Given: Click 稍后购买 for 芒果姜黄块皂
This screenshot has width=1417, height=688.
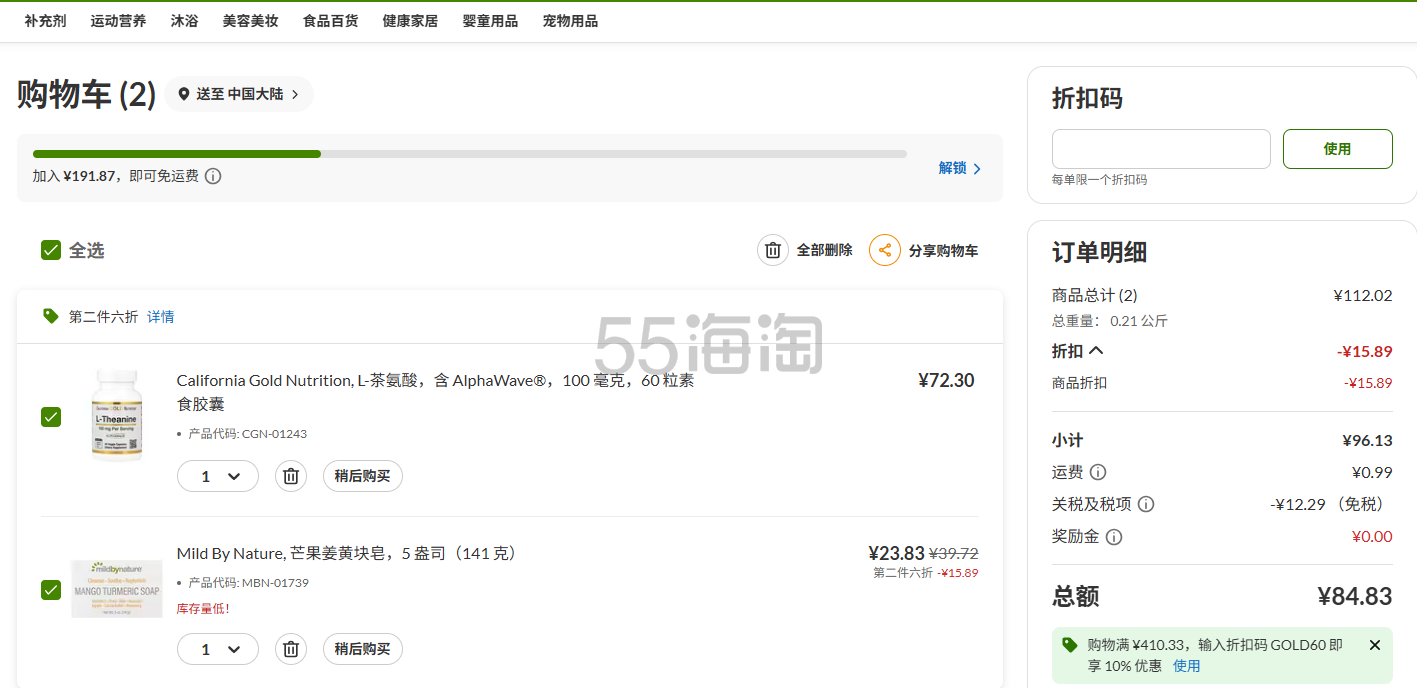Looking at the screenshot, I should [x=362, y=649].
